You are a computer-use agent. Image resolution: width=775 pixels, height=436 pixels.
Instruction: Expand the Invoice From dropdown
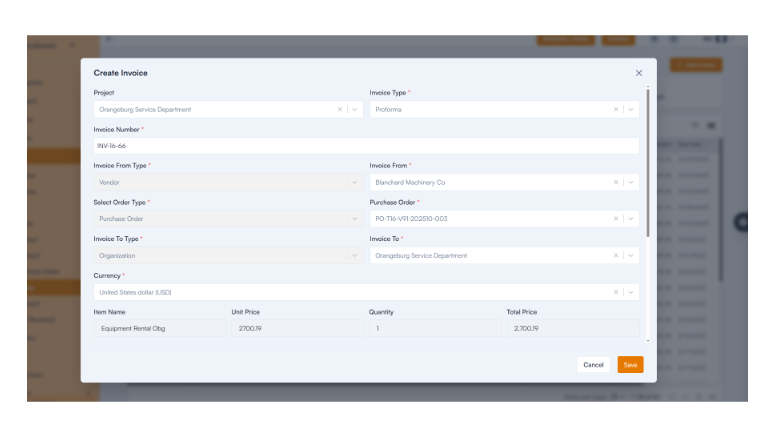click(630, 182)
